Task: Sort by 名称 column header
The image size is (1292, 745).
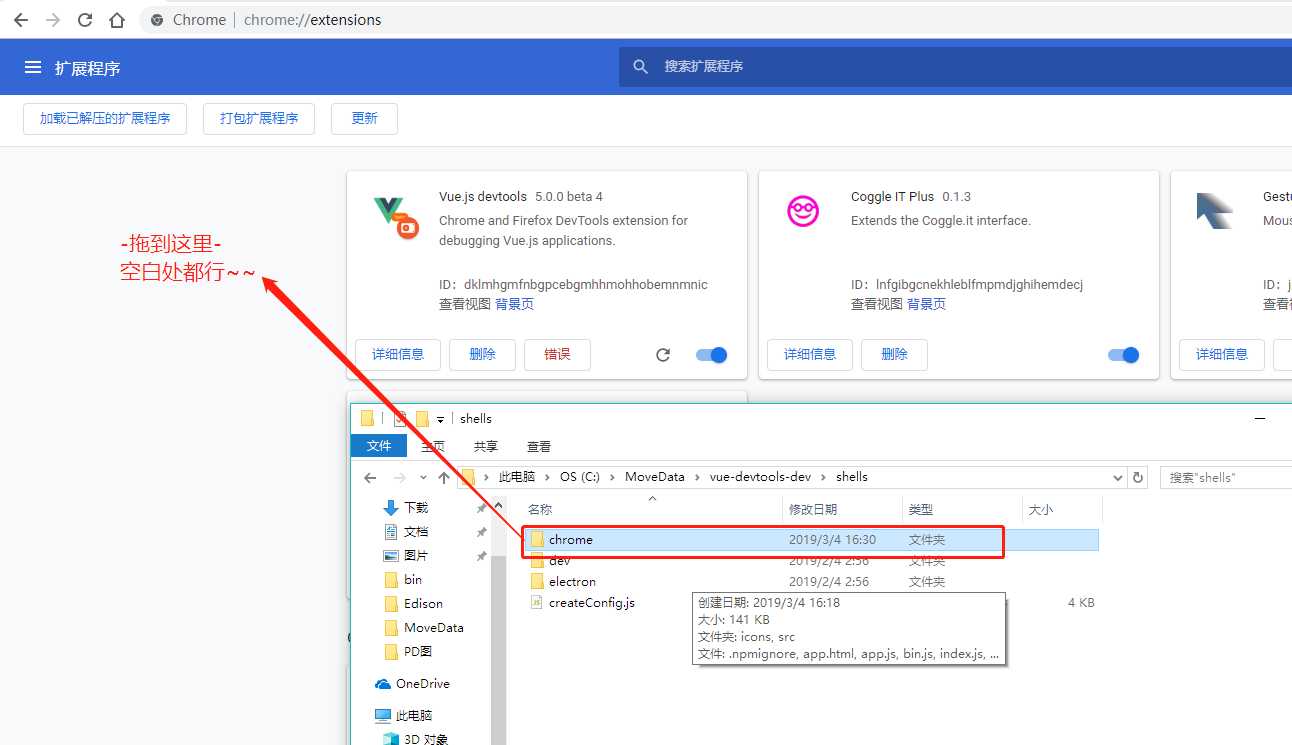Action: click(x=652, y=510)
